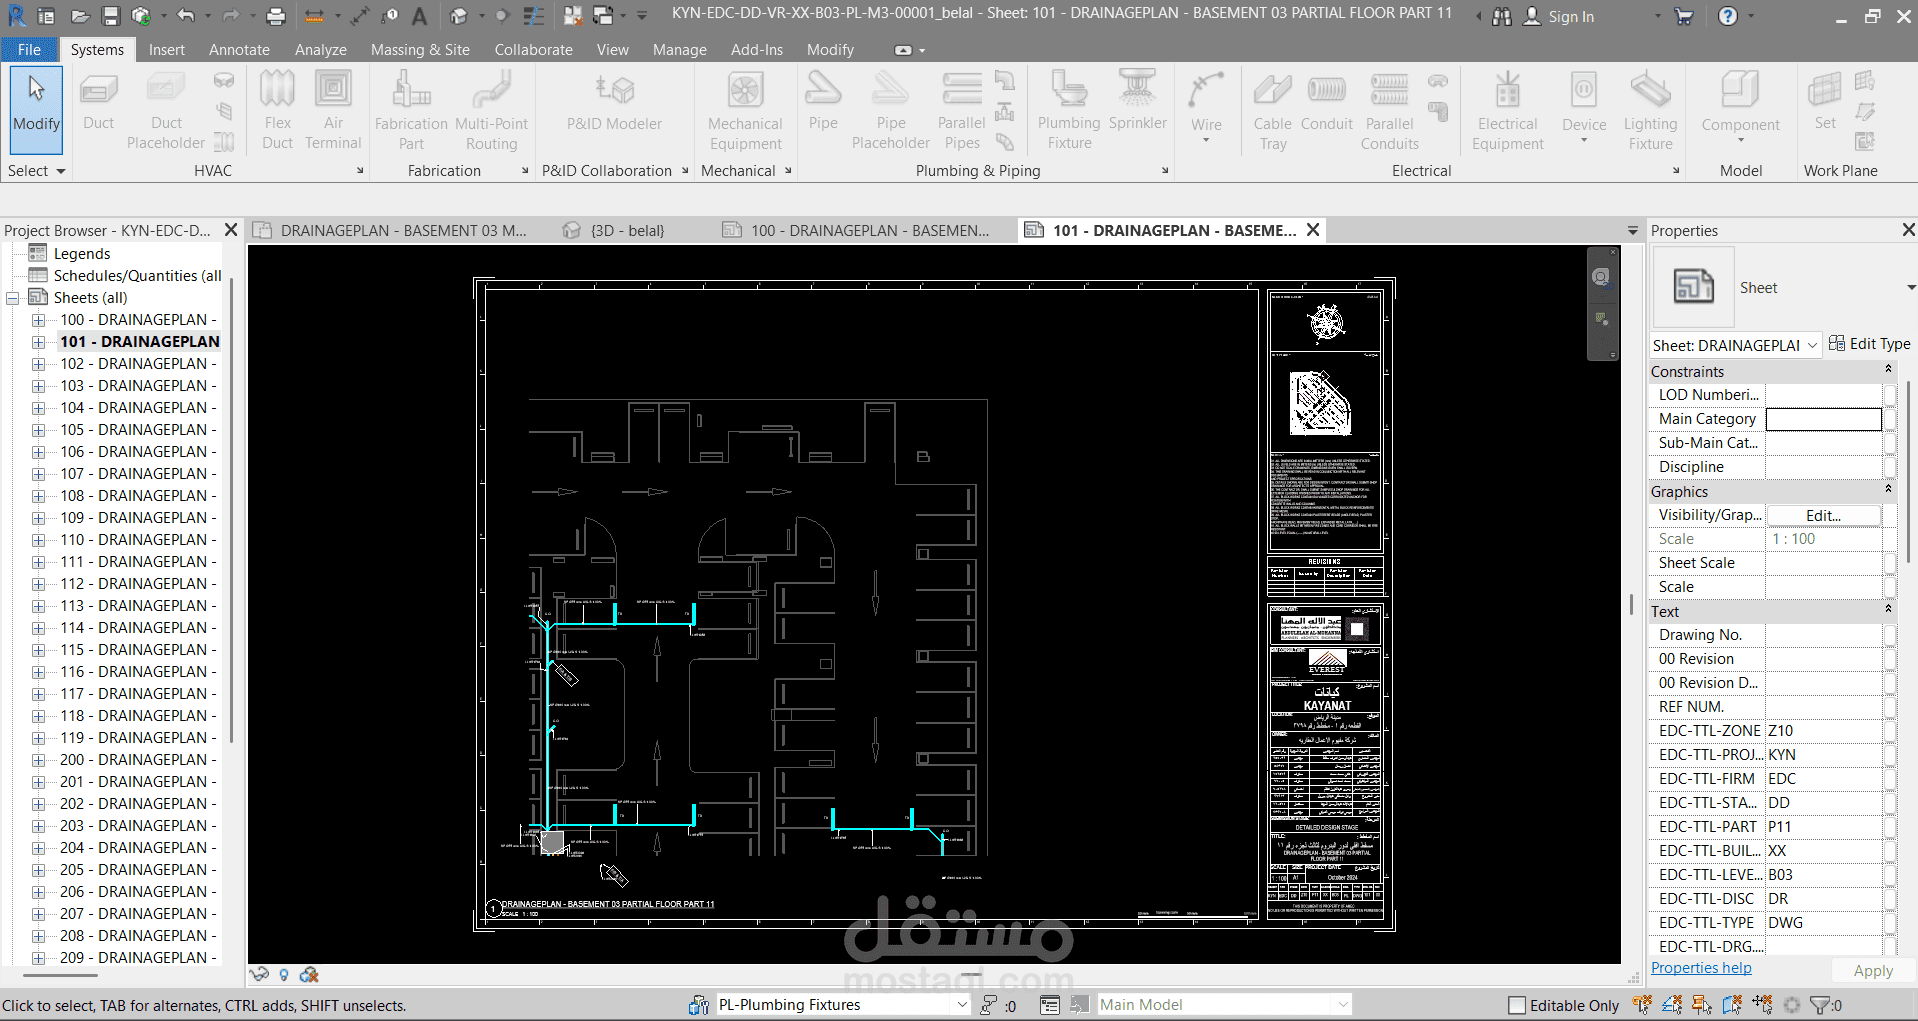This screenshot has width=1918, height=1021.
Task: Click the Print icon in quick access toolbar
Action: [x=276, y=16]
